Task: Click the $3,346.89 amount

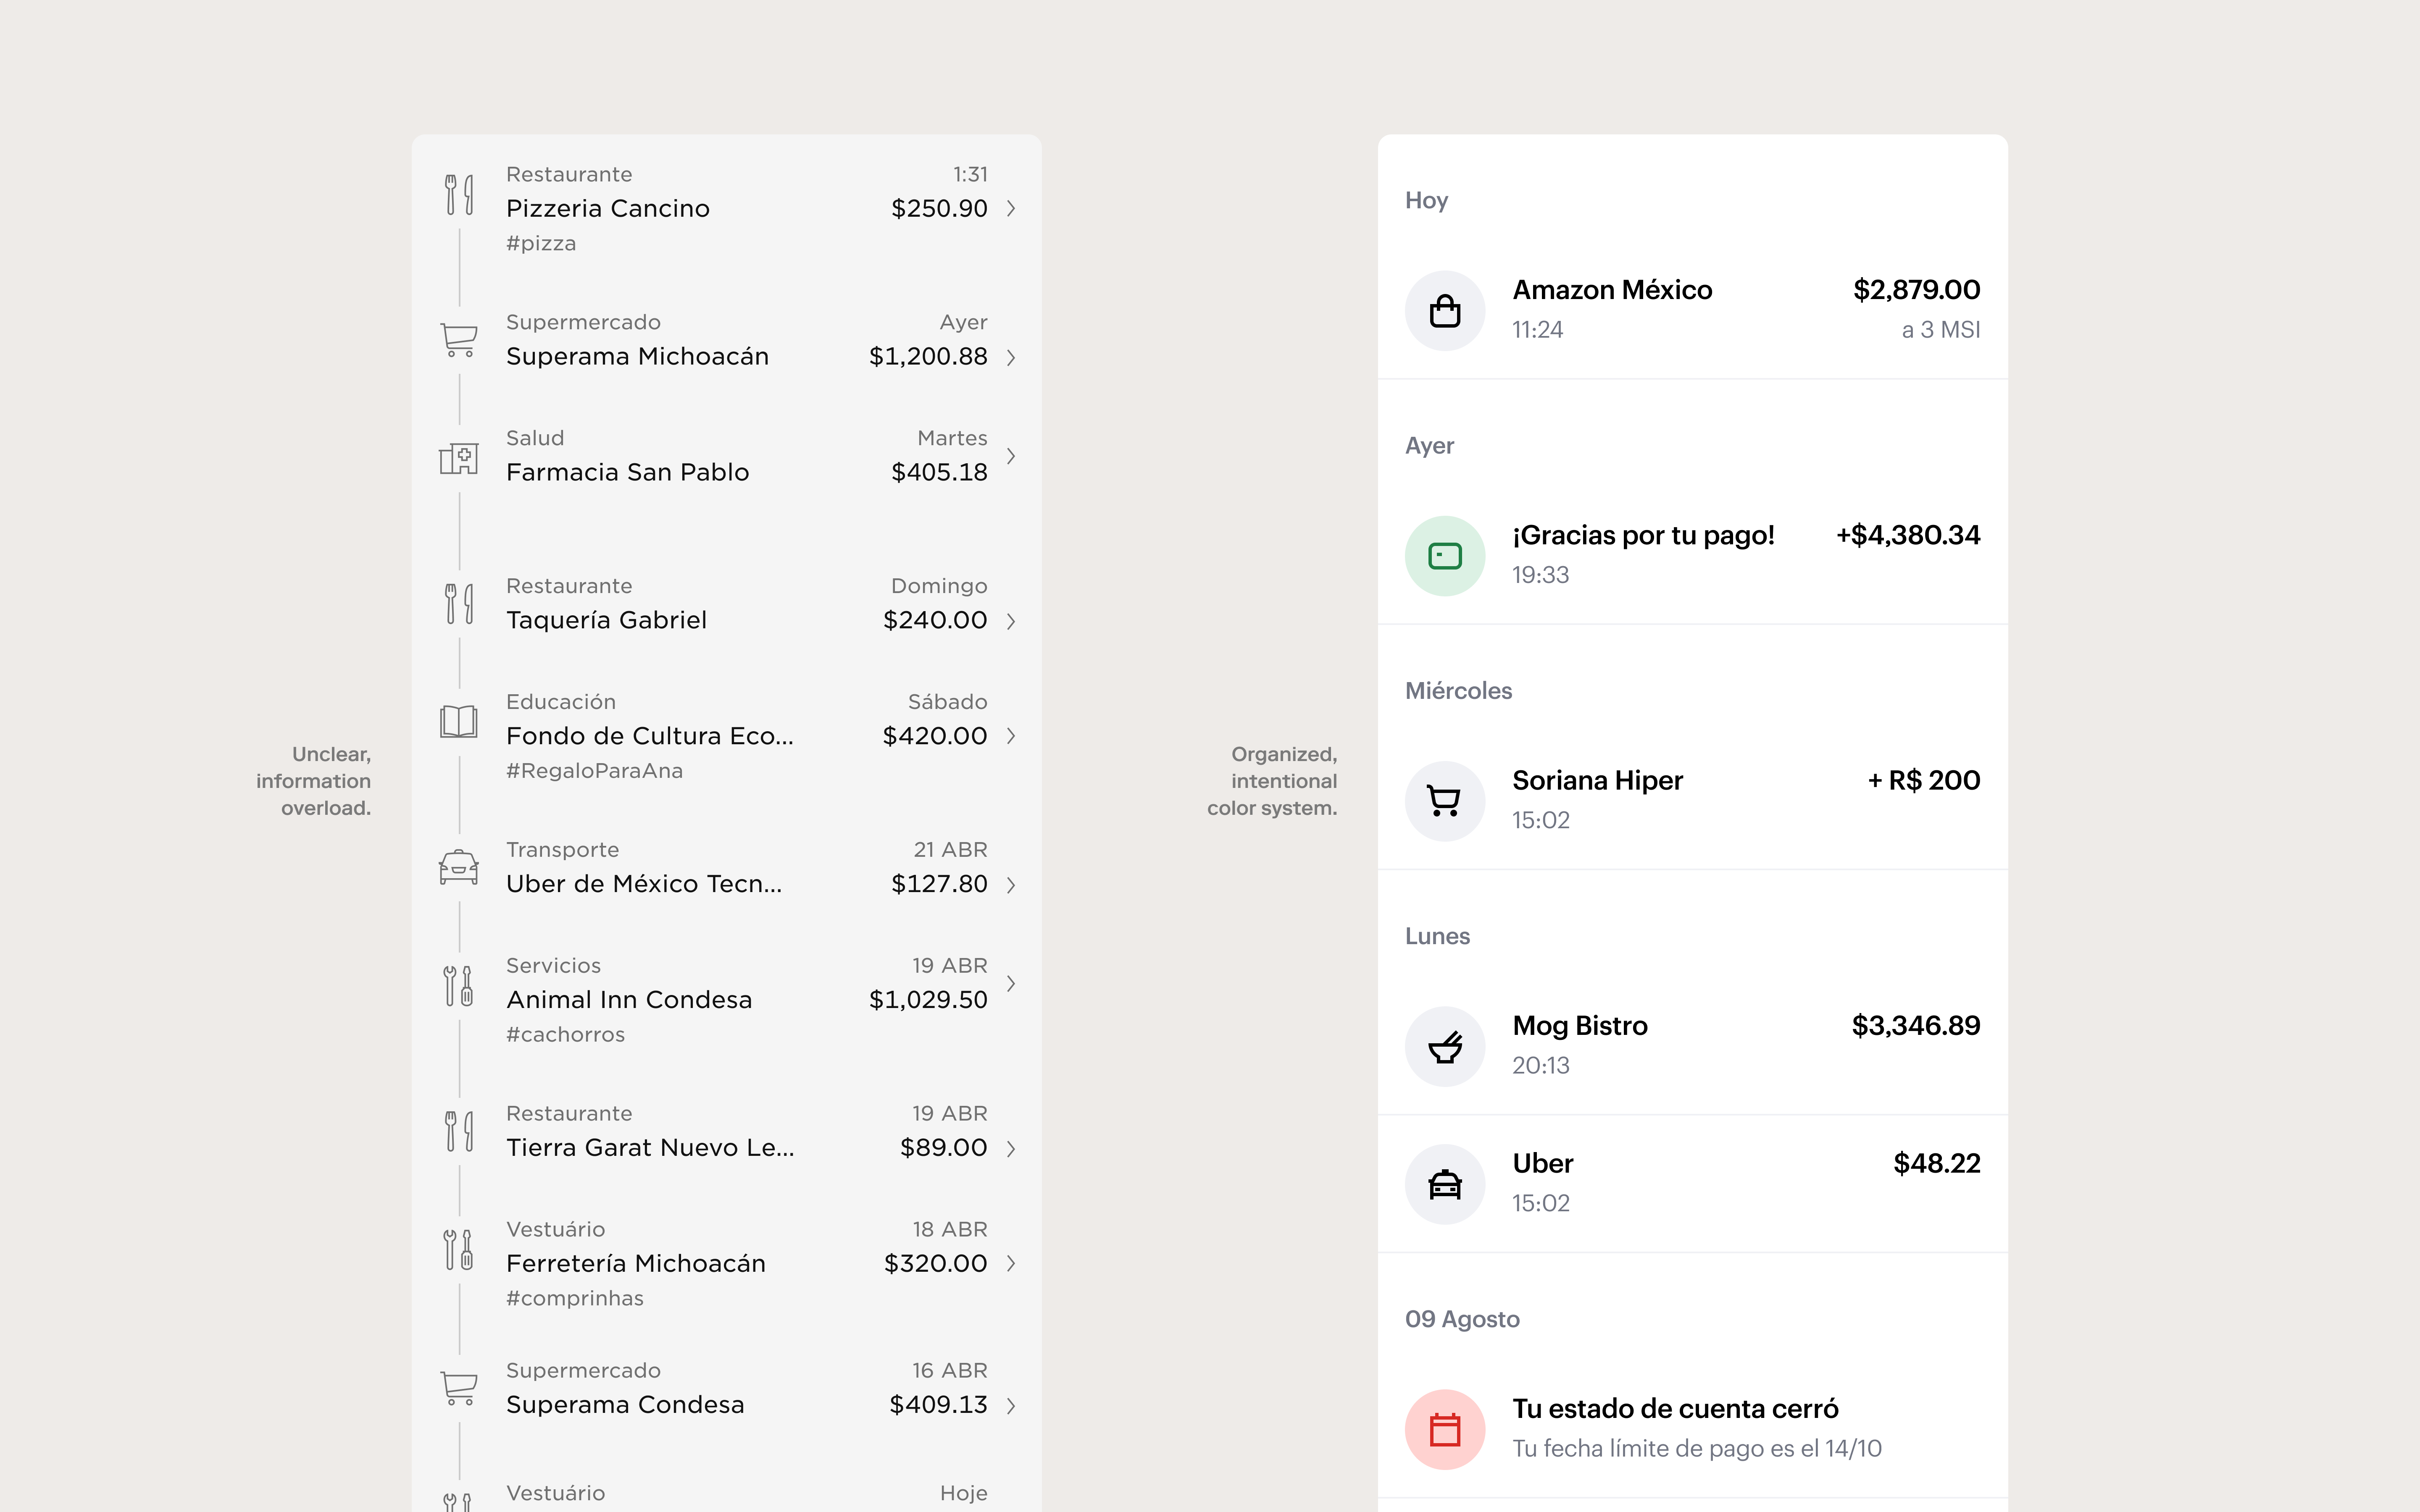Action: [x=1915, y=1026]
